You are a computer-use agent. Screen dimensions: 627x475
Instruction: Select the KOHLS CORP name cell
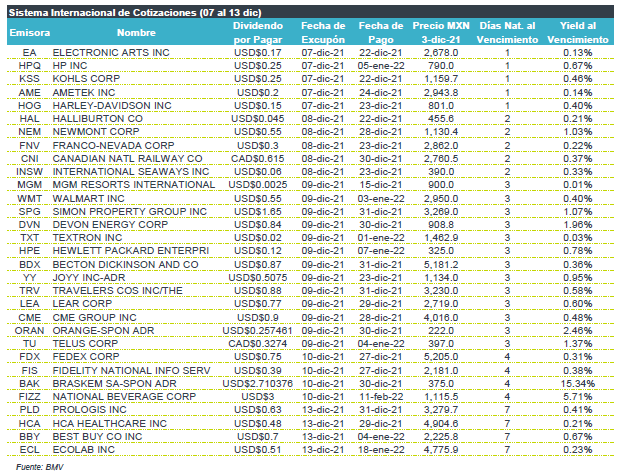point(86,79)
